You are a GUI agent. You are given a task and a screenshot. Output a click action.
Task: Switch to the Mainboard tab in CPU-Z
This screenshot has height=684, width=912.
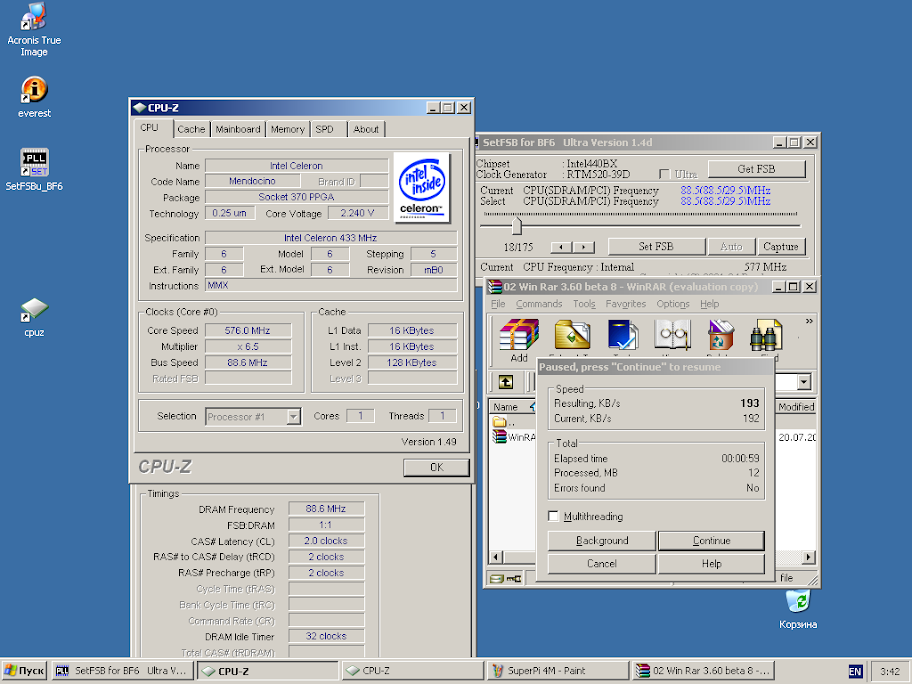pos(238,129)
